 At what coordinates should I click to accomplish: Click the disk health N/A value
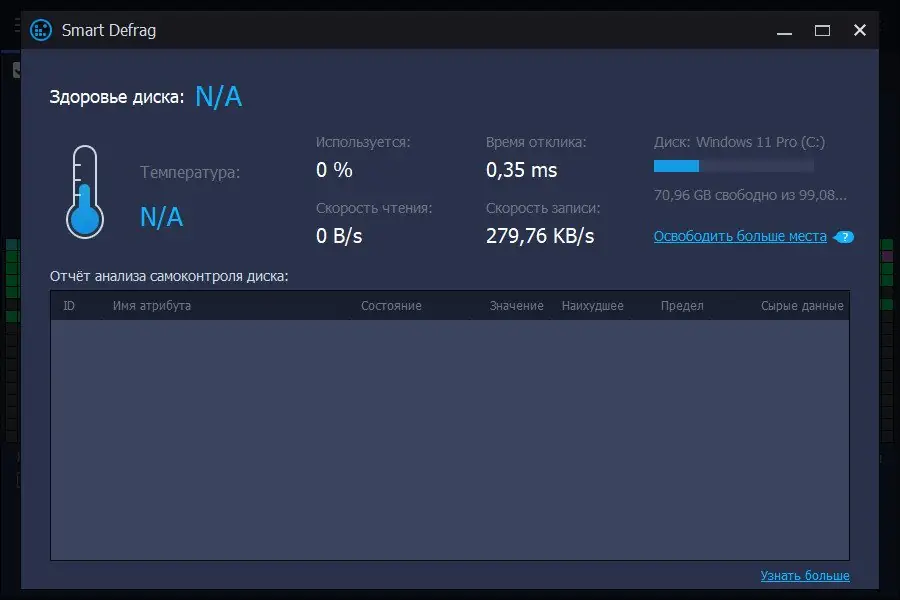[219, 96]
